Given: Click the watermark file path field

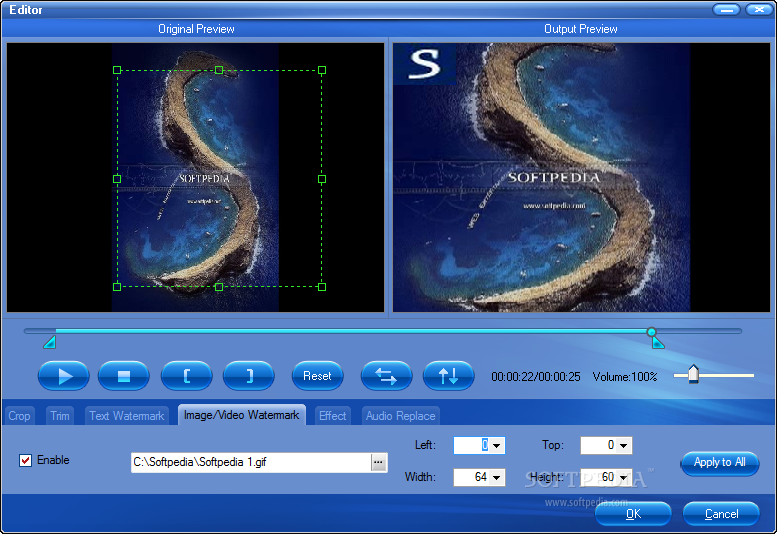Looking at the screenshot, I should pos(251,462).
